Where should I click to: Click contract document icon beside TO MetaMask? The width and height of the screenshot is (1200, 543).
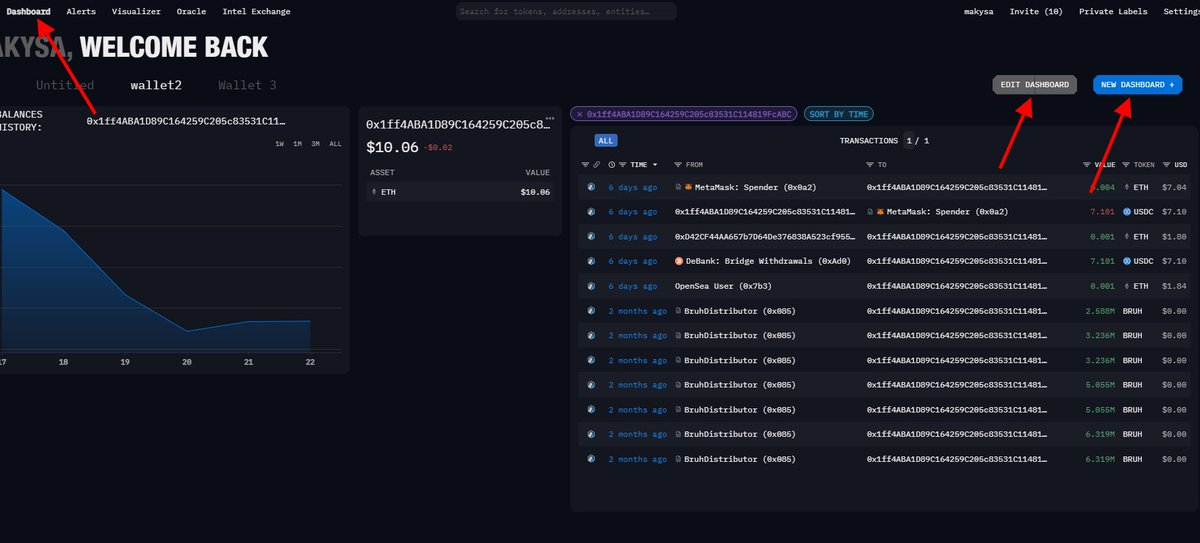point(870,212)
